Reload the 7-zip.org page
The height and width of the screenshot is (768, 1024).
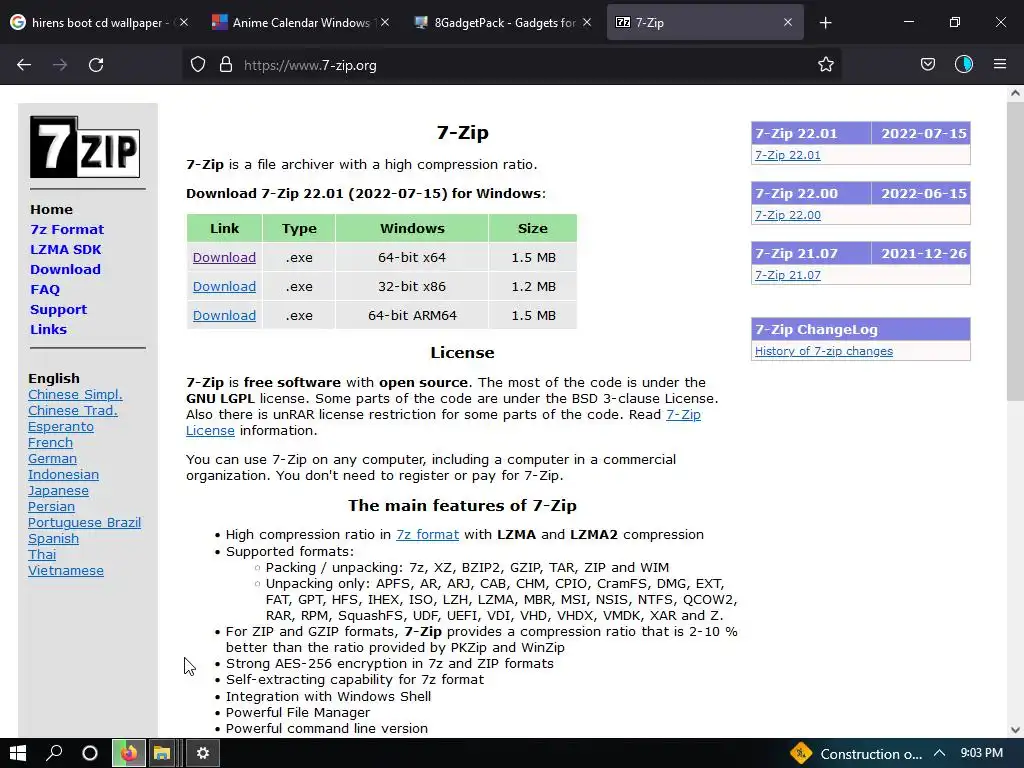tap(96, 65)
